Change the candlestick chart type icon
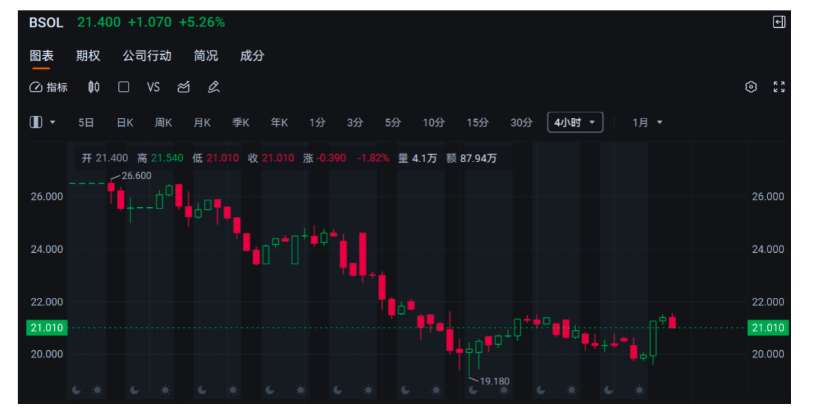Image resolution: width=832 pixels, height=418 pixels. (x=94, y=87)
